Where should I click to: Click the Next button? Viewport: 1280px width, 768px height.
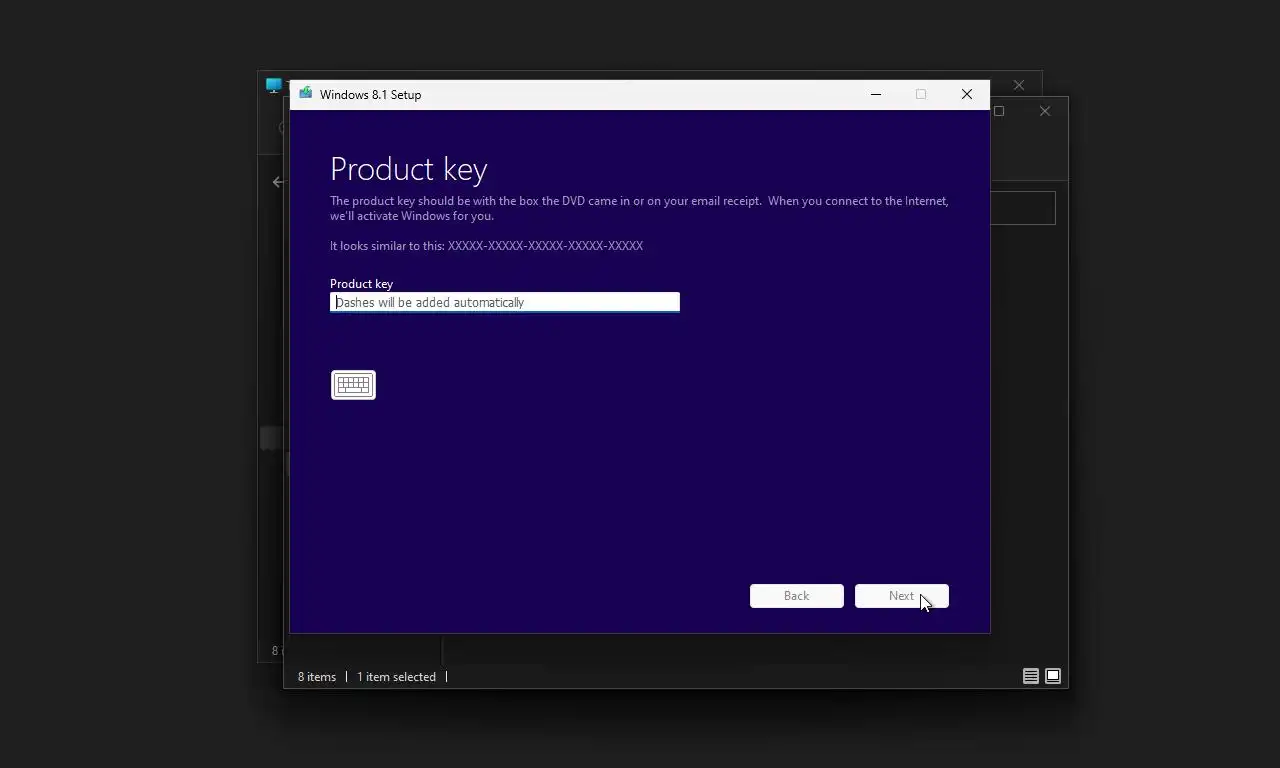tap(902, 596)
